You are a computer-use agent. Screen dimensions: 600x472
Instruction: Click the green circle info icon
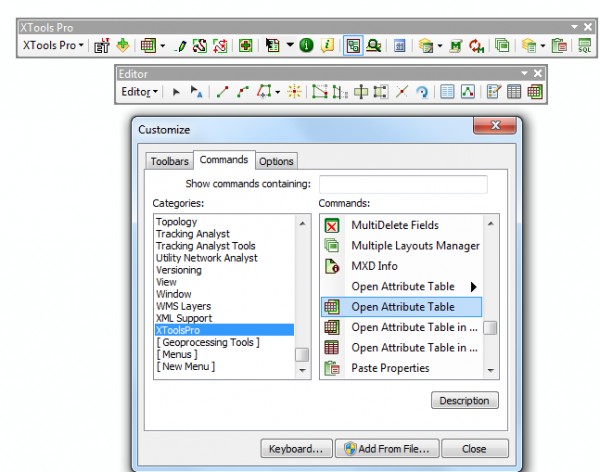pyautogui.click(x=307, y=46)
